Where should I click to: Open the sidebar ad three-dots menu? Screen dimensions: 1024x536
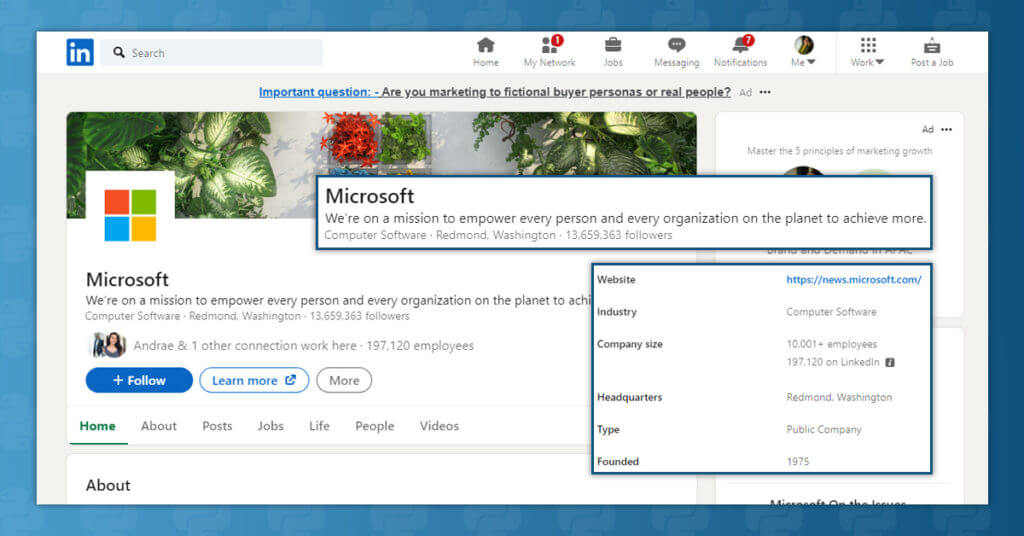point(946,129)
